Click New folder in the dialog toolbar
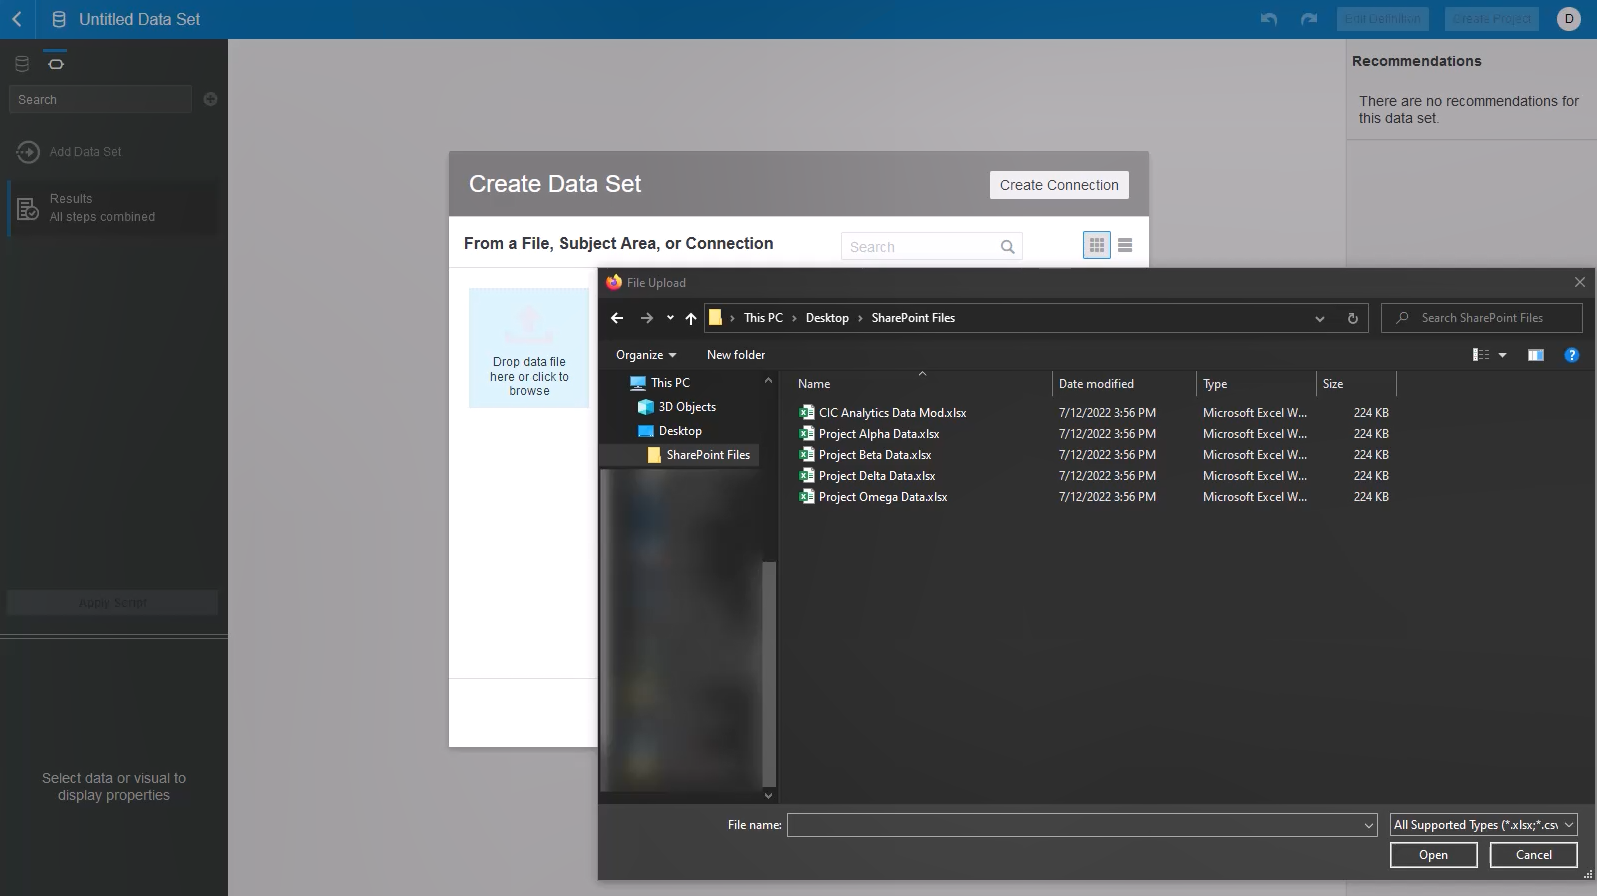 click(736, 355)
